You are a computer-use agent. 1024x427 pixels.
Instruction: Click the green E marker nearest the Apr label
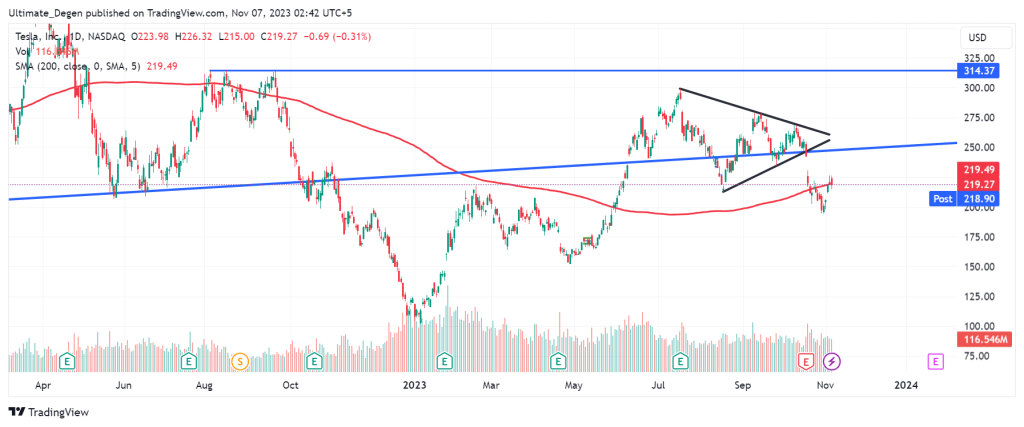click(x=65, y=360)
